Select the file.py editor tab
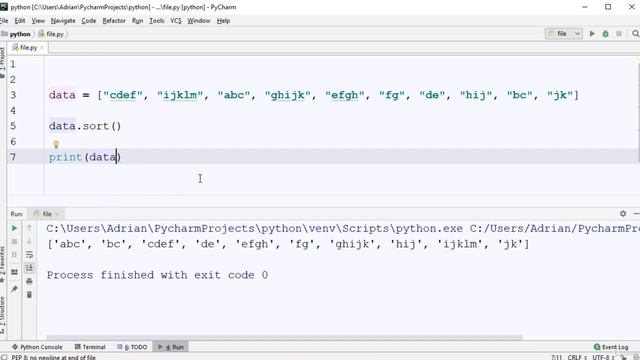640x360 pixels. click(x=27, y=48)
